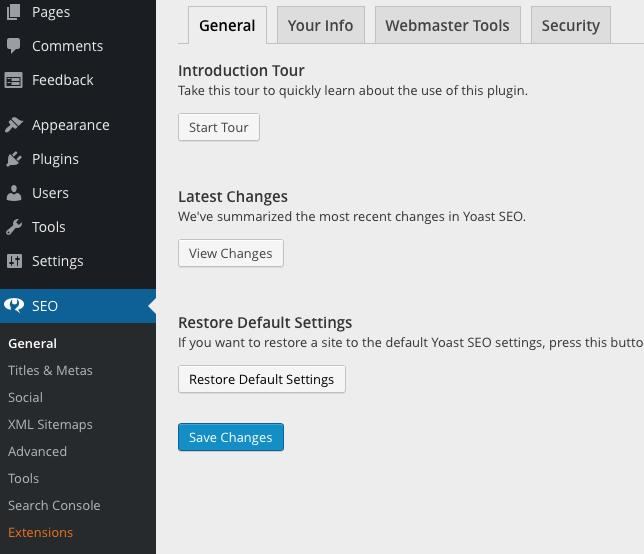Click the Pages icon in sidebar
The image size is (644, 554).
click(x=14, y=12)
